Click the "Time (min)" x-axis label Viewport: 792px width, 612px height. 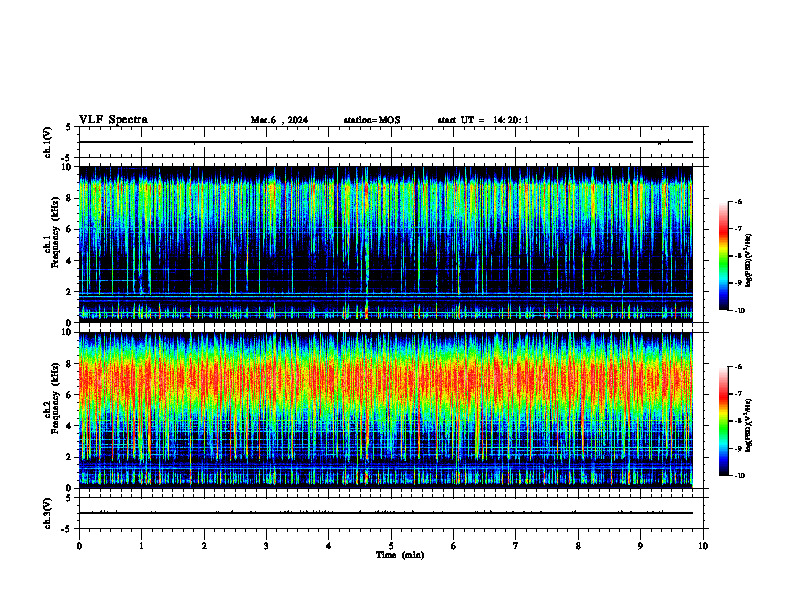coord(400,555)
